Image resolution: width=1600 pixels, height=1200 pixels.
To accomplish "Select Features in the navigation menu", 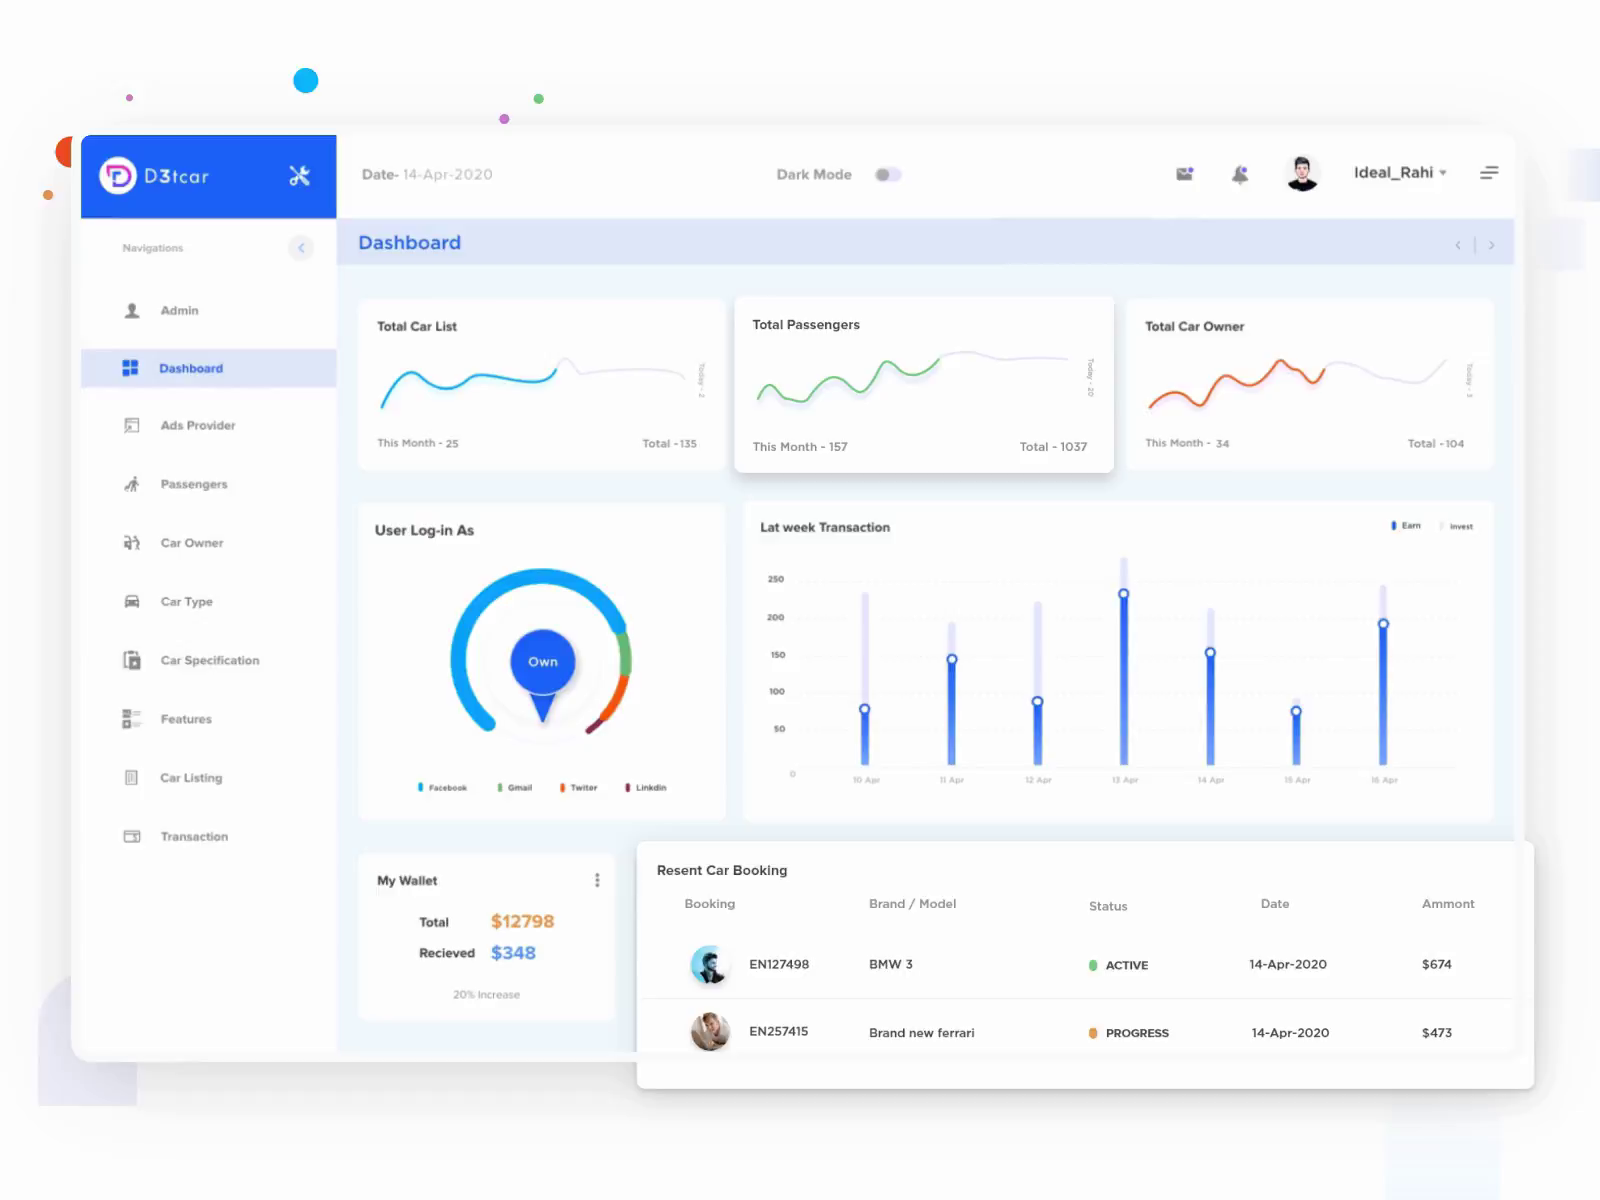I will (185, 718).
